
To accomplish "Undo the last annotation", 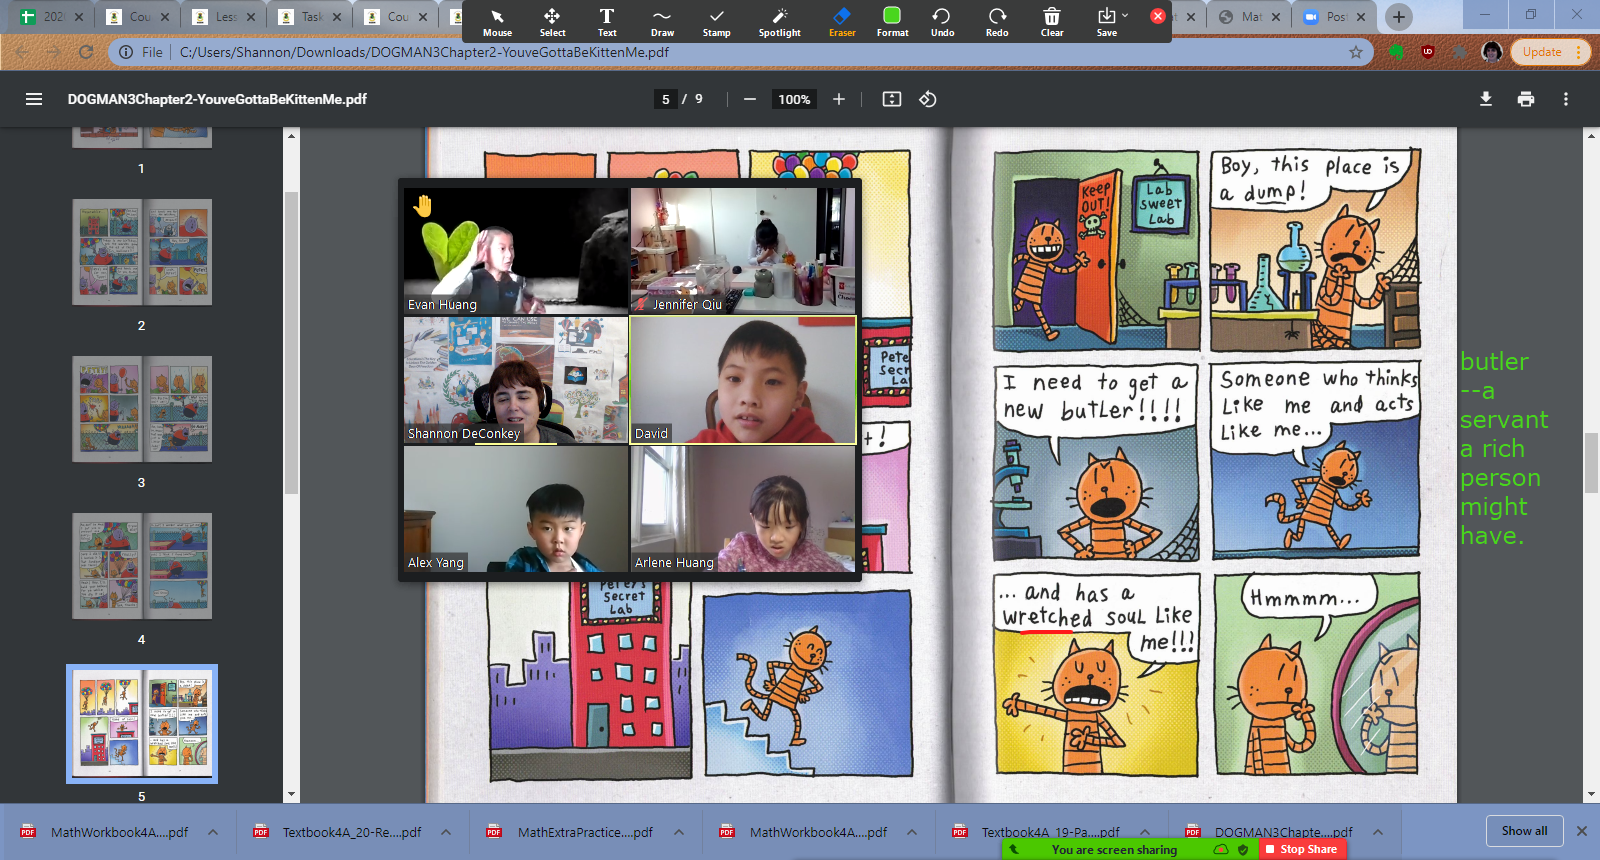I will tap(942, 22).
